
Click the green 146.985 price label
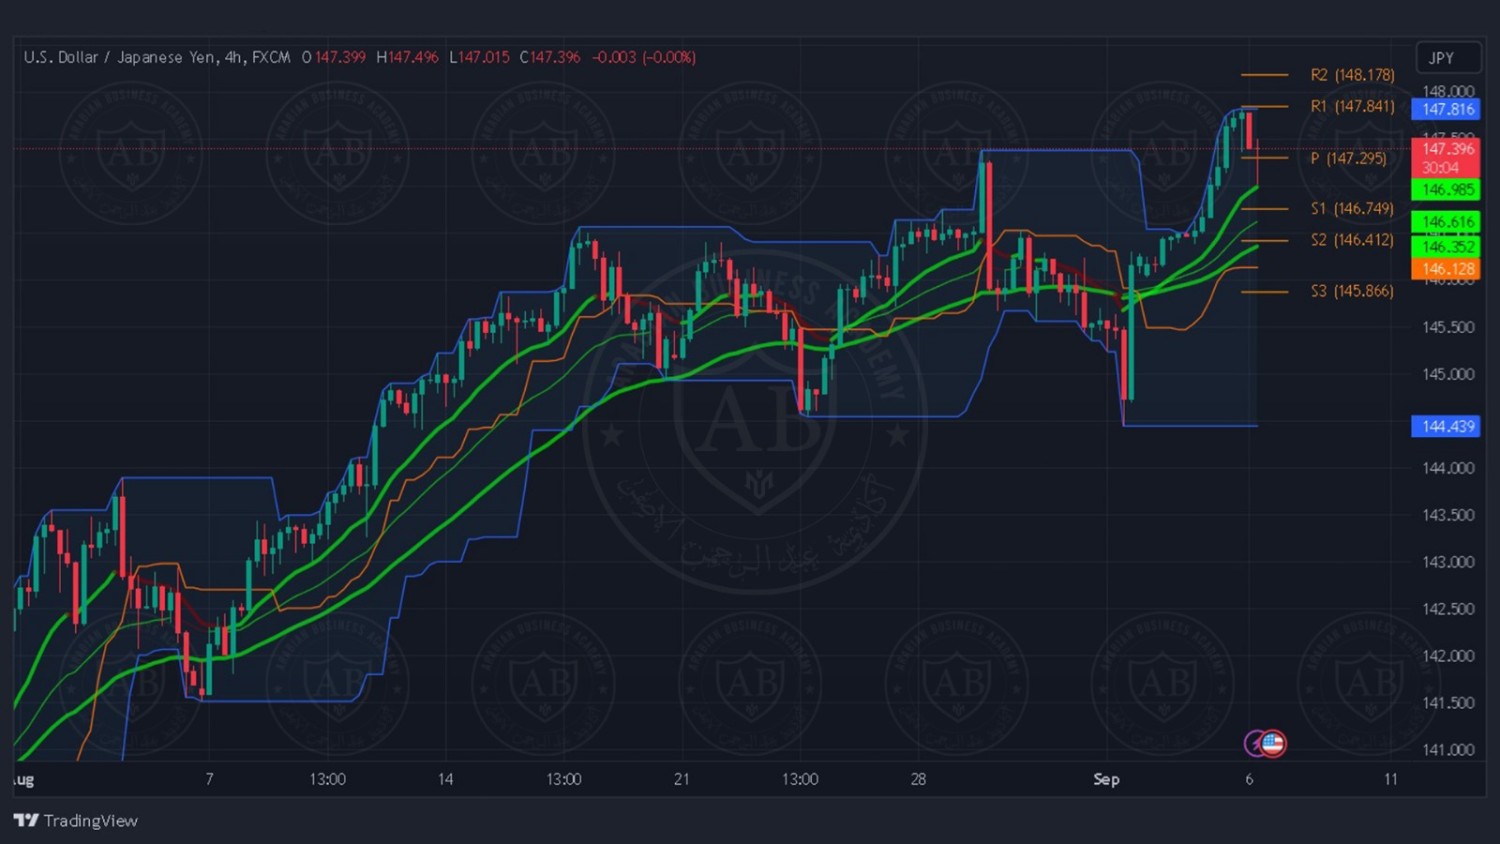[x=1446, y=189]
